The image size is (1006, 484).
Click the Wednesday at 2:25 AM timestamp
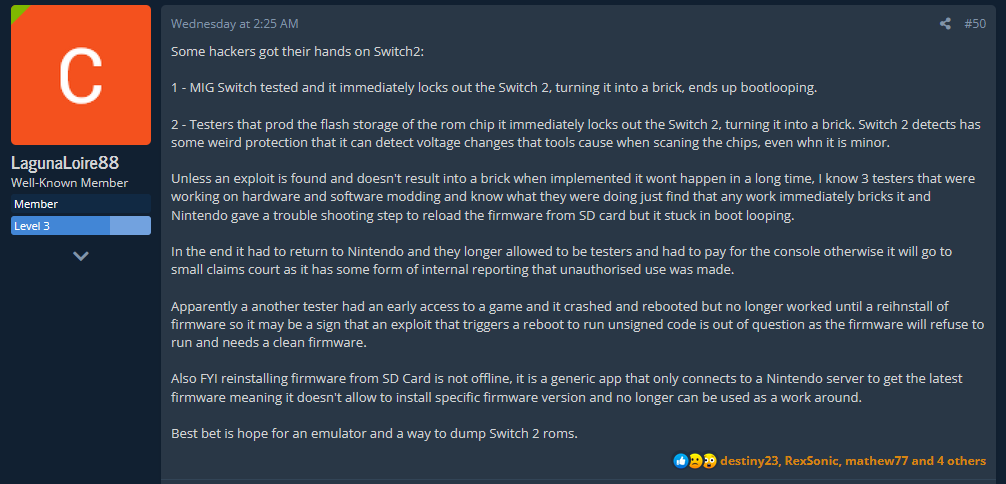235,24
